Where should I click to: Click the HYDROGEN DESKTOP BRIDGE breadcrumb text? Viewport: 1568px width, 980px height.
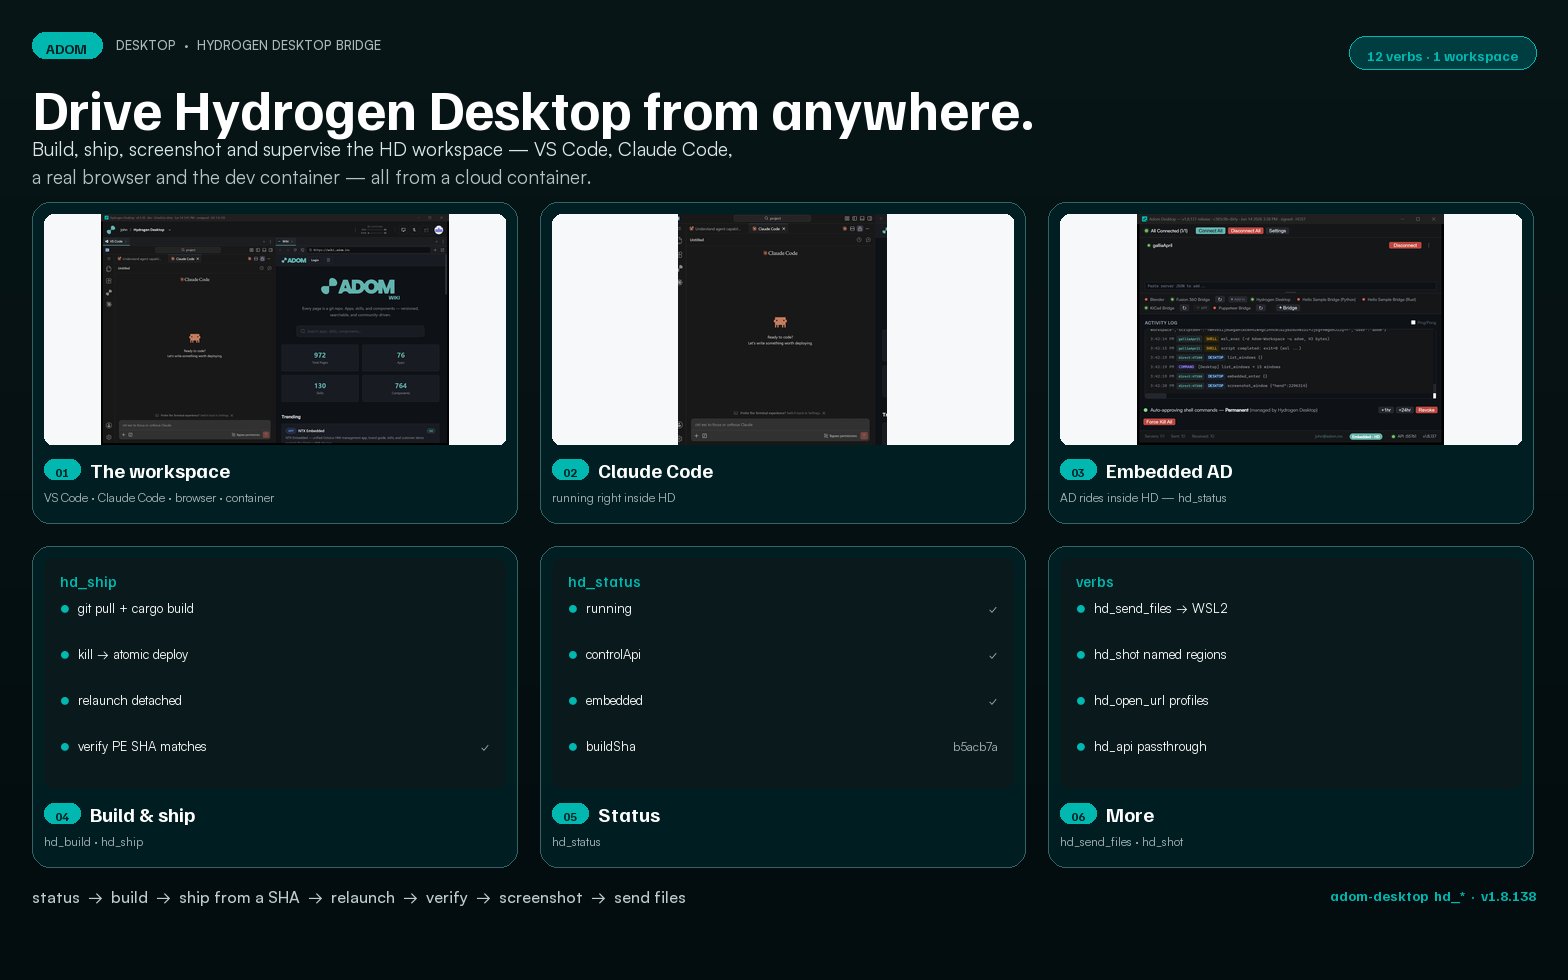point(289,46)
